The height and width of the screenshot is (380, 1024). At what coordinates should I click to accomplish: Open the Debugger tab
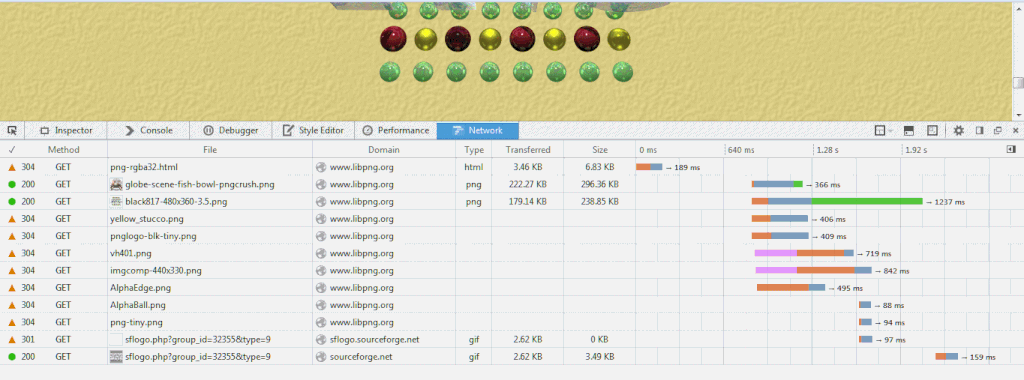[230, 131]
